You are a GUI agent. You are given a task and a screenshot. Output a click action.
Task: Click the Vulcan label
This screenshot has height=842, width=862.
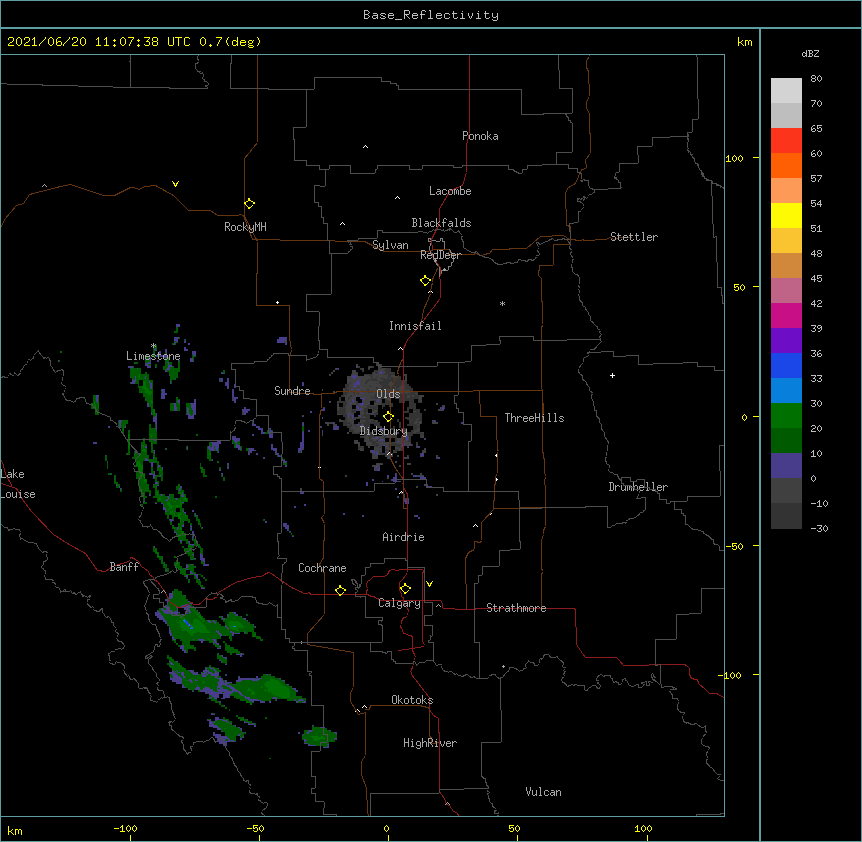(x=543, y=792)
